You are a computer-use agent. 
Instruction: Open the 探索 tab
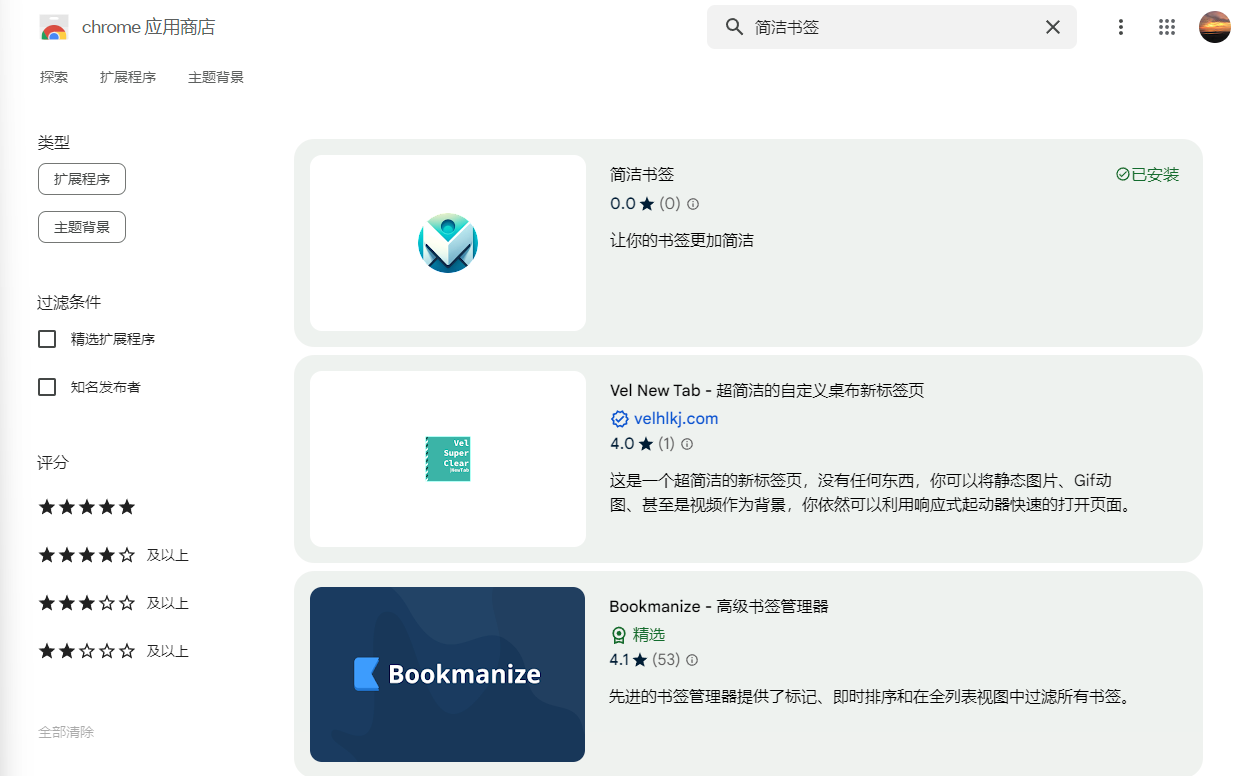54,77
